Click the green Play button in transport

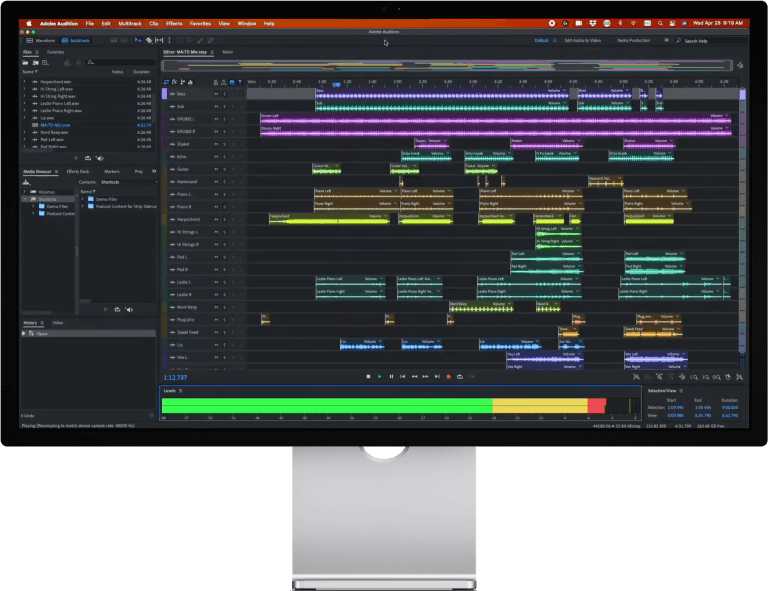[x=380, y=377]
